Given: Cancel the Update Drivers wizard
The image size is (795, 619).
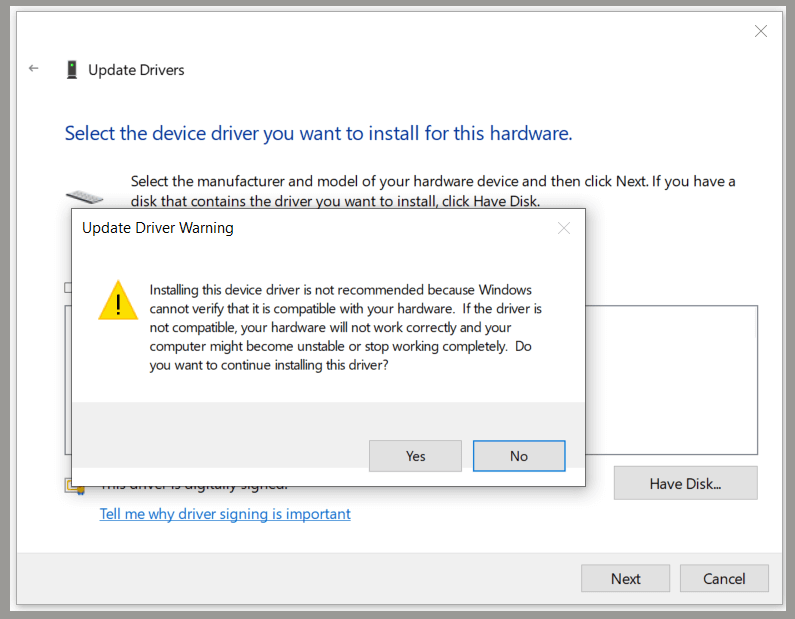Looking at the screenshot, I should (x=724, y=578).
